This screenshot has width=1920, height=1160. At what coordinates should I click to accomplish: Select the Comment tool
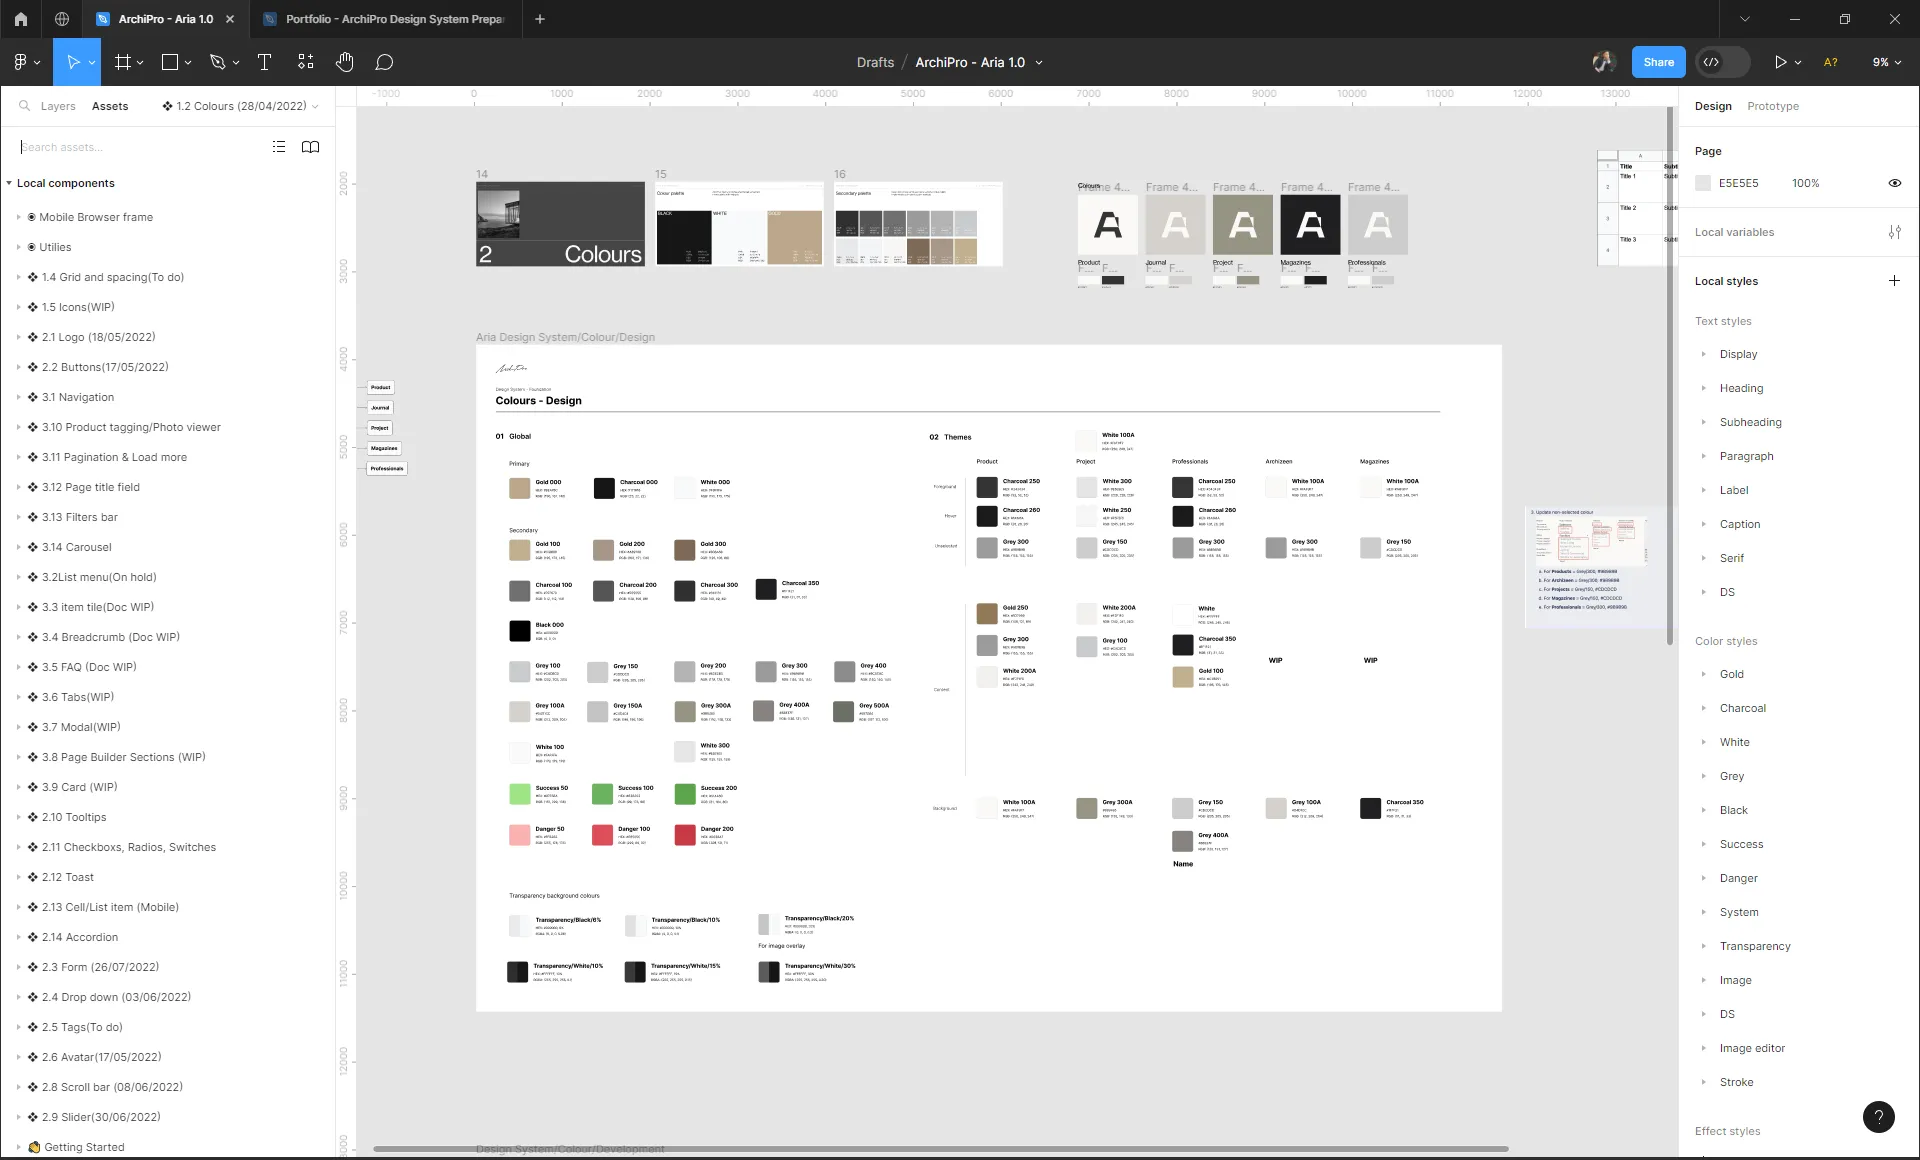[x=384, y=62]
